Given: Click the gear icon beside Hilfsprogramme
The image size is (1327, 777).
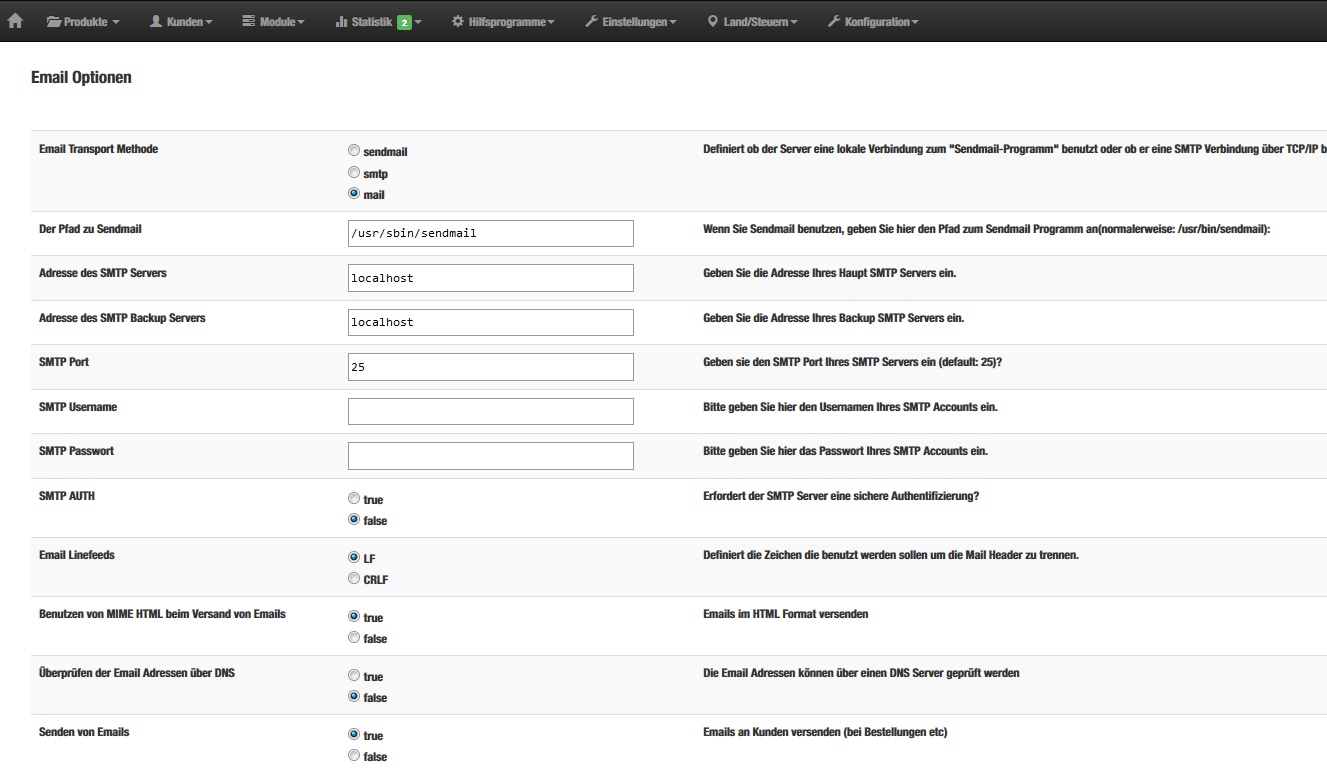Looking at the screenshot, I should pyautogui.click(x=456, y=20).
